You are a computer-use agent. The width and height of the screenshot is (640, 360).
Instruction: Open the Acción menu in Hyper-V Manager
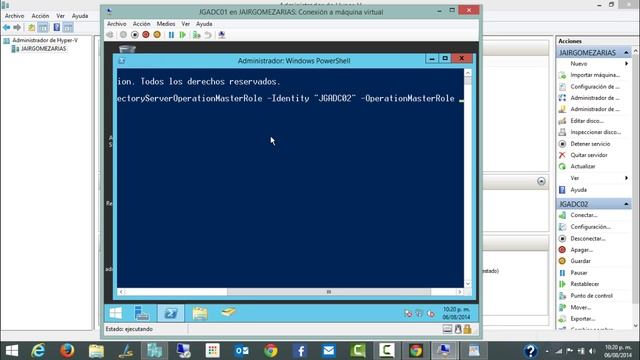click(x=40, y=16)
